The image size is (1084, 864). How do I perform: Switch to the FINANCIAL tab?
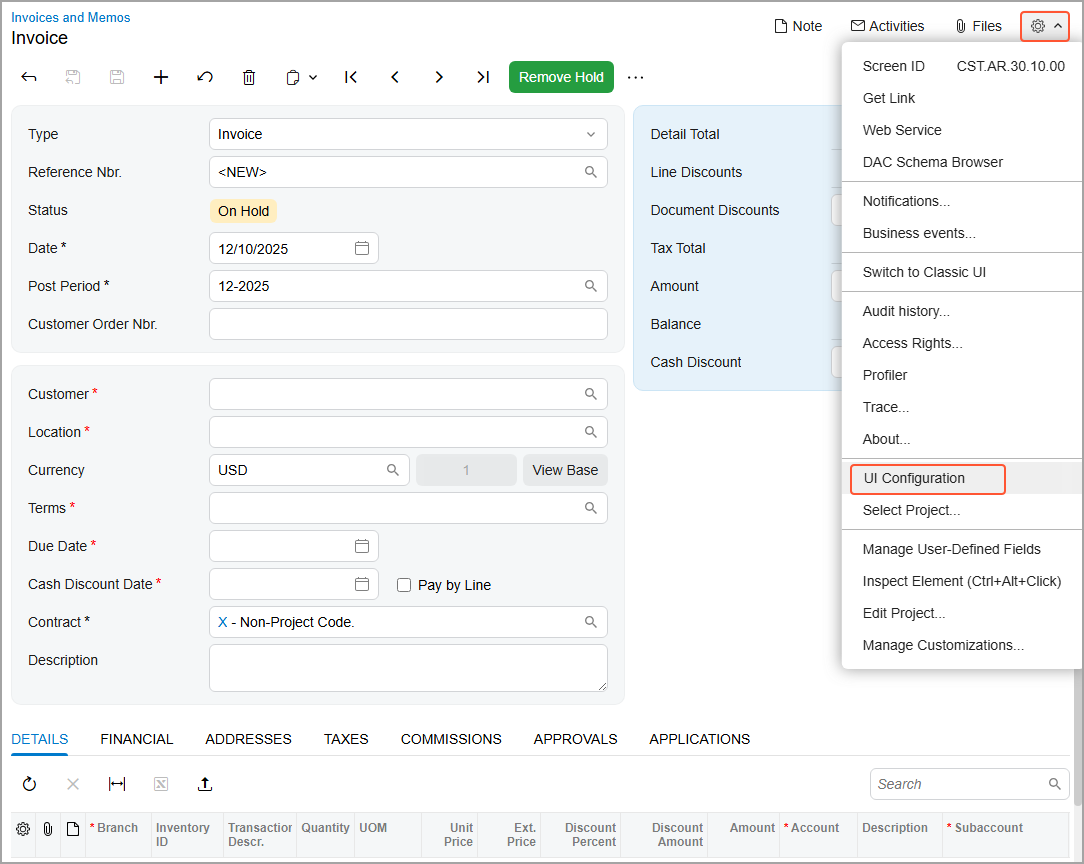click(x=137, y=739)
